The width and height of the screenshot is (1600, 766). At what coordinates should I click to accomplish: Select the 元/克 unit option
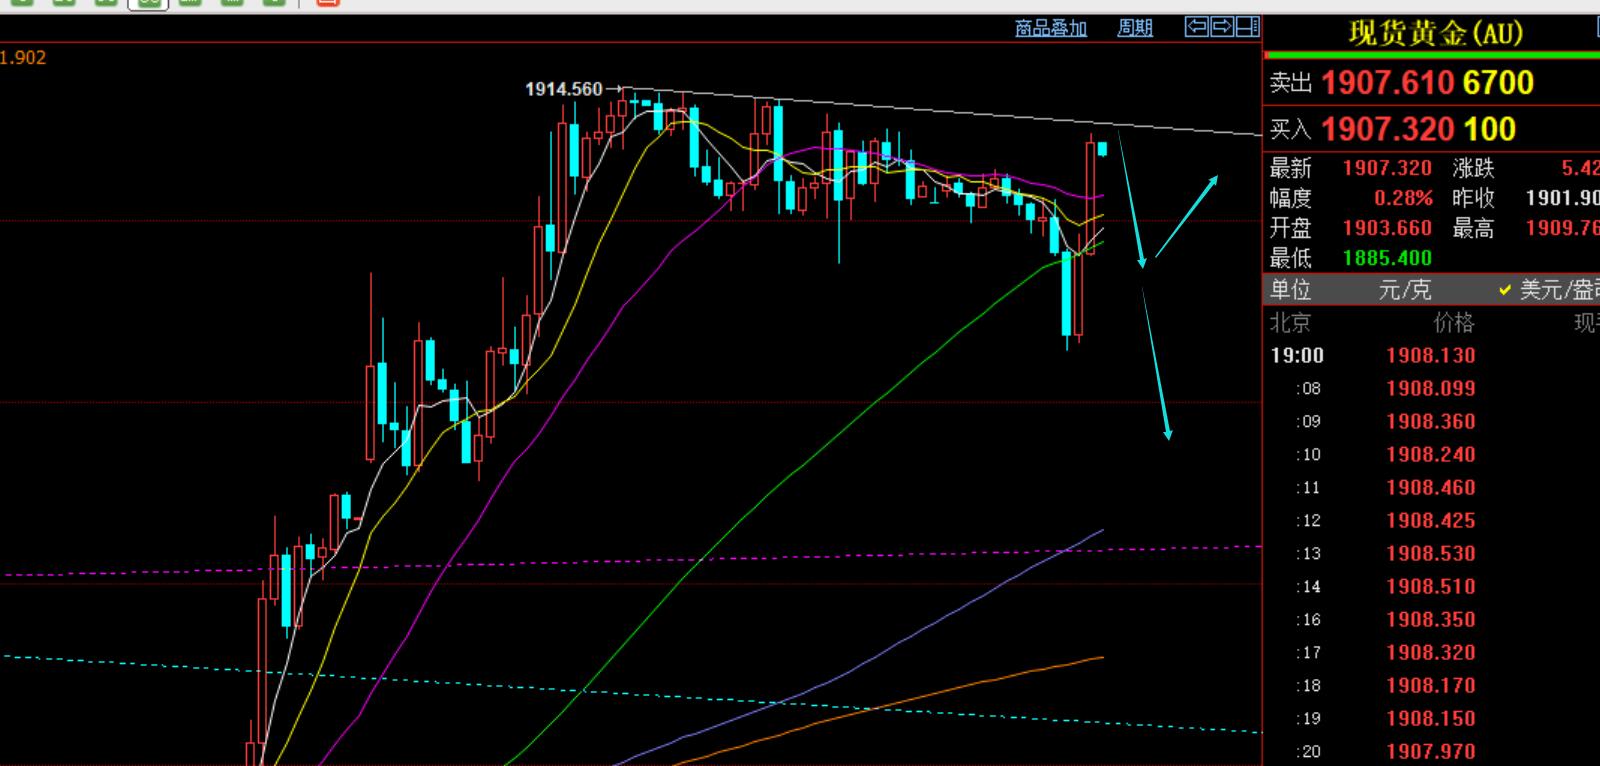tap(1405, 290)
